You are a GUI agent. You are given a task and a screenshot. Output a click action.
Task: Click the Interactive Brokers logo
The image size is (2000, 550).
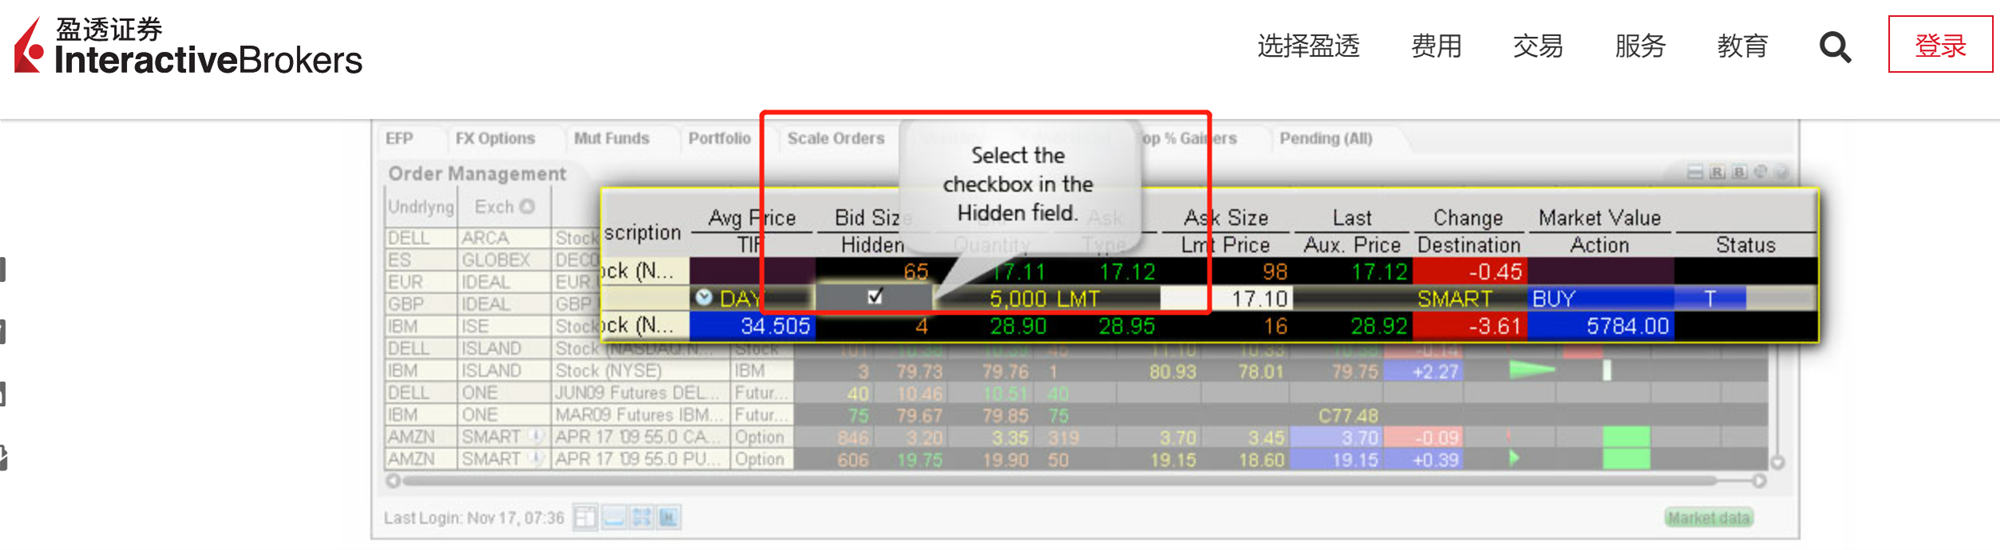click(188, 47)
